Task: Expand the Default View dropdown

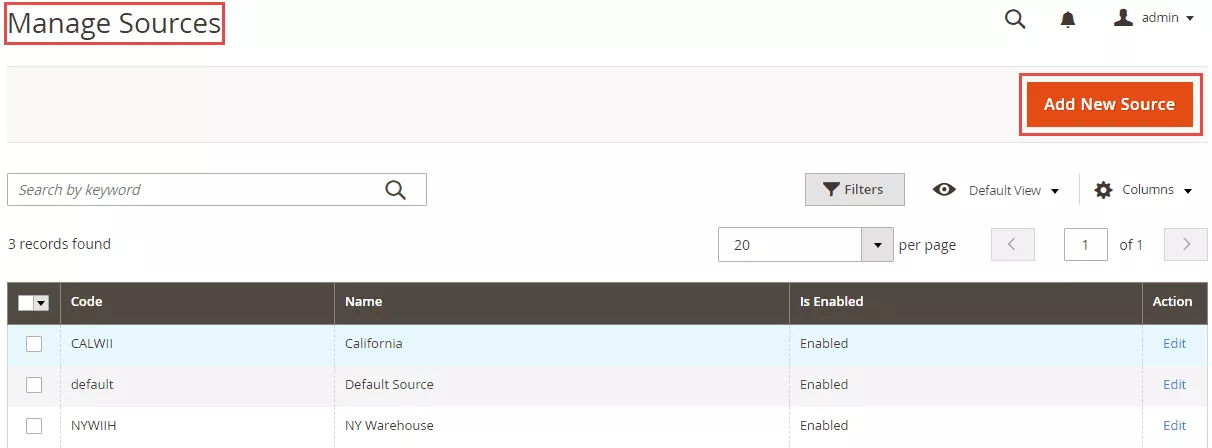Action: click(x=996, y=190)
